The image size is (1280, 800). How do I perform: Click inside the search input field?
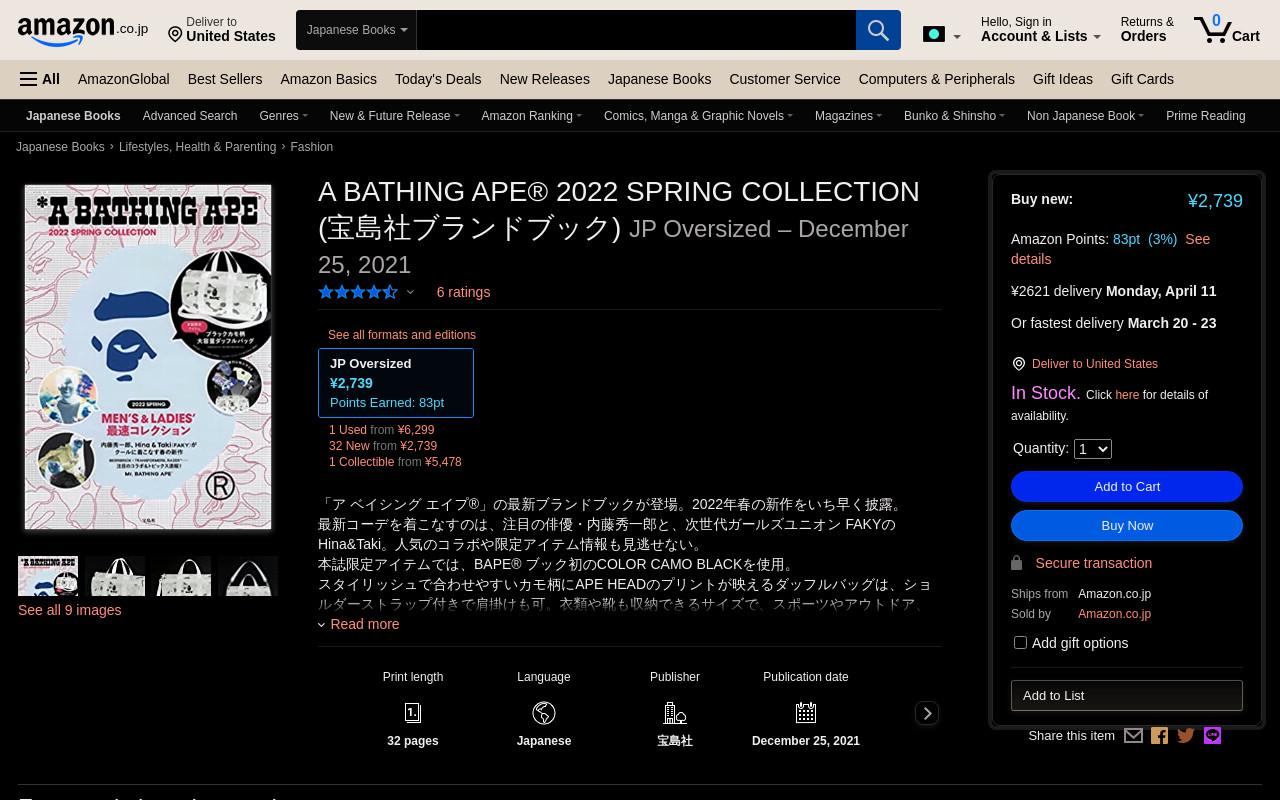coord(636,30)
